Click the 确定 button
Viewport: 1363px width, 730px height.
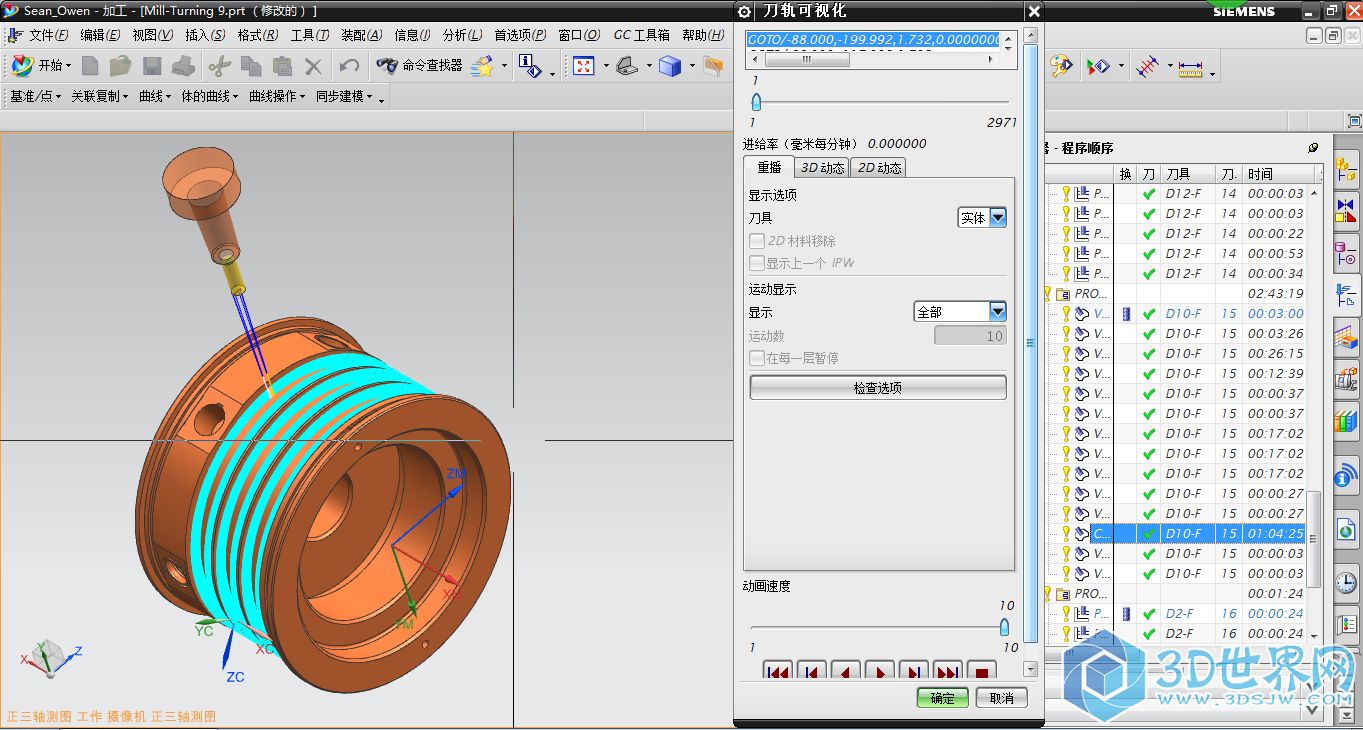click(x=942, y=698)
